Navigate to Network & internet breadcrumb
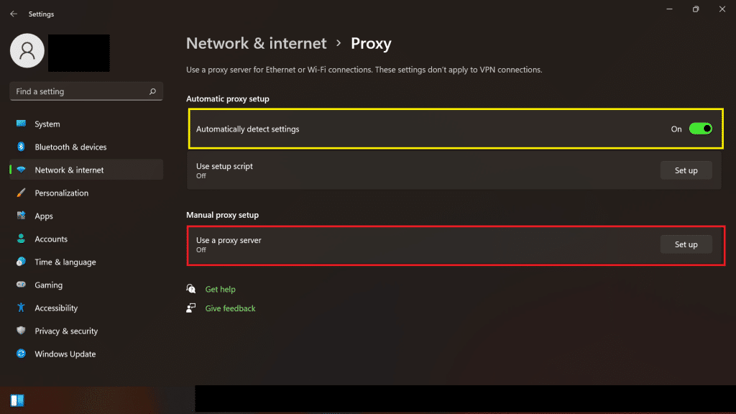Image resolution: width=736 pixels, height=414 pixels. point(256,44)
